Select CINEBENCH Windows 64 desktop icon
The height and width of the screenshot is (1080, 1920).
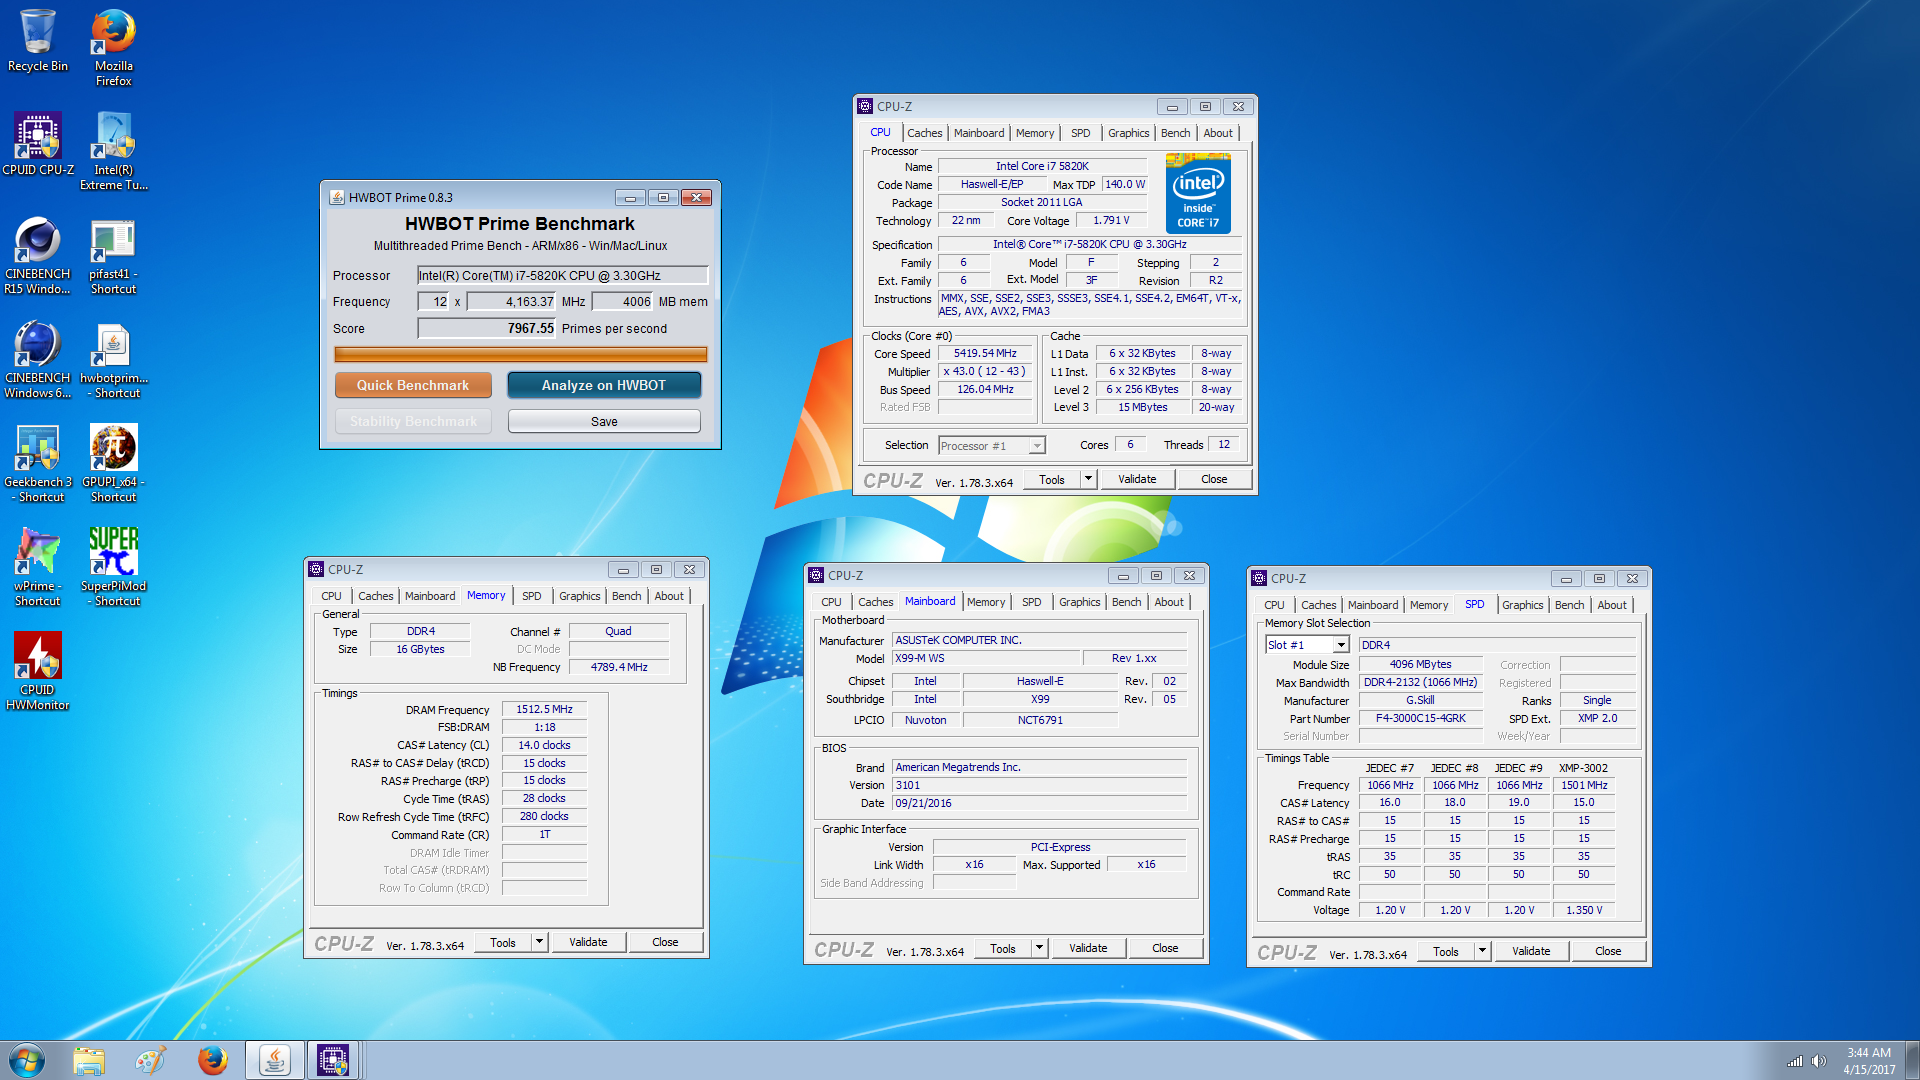38,360
